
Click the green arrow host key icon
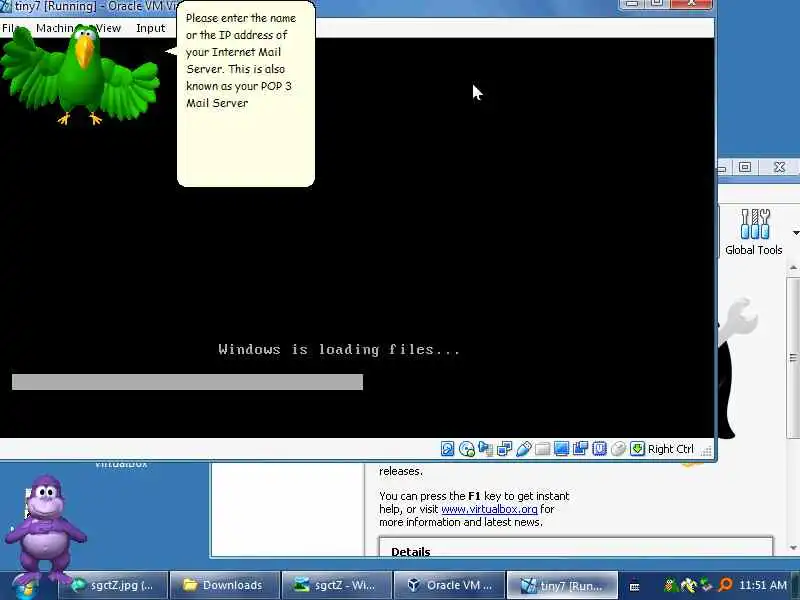coord(637,448)
